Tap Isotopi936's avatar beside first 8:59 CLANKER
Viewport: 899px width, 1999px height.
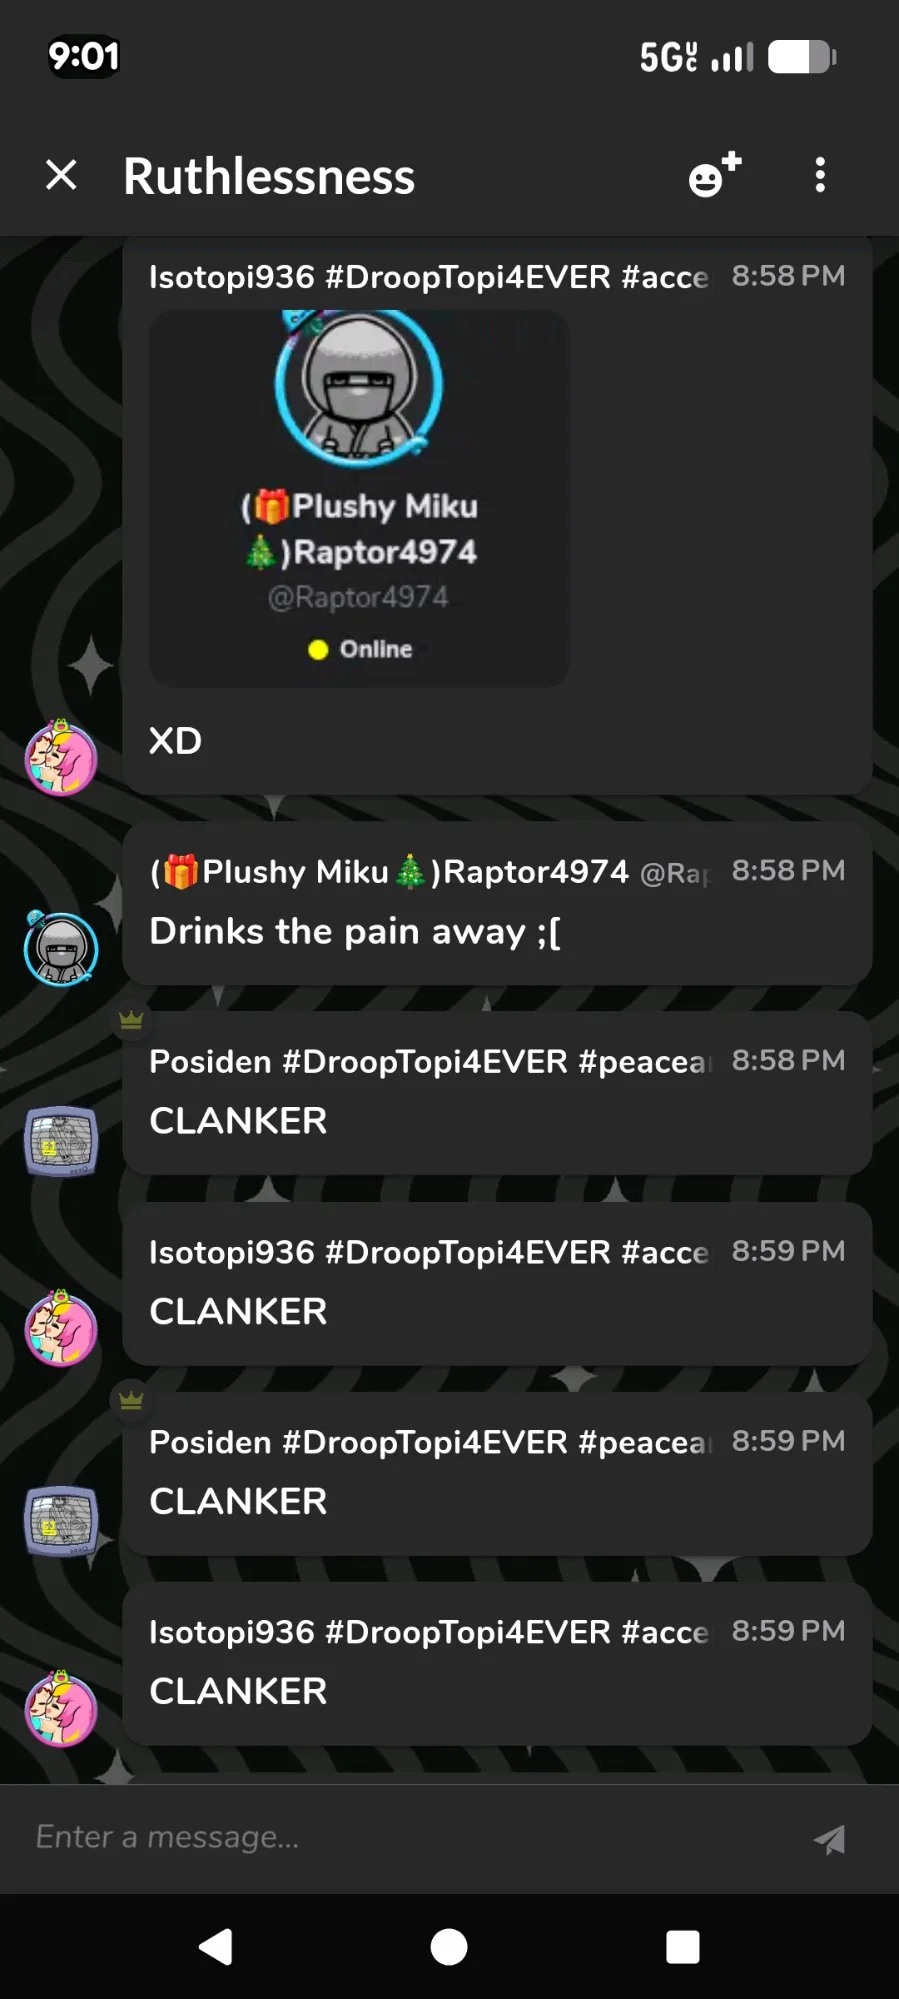(61, 1329)
